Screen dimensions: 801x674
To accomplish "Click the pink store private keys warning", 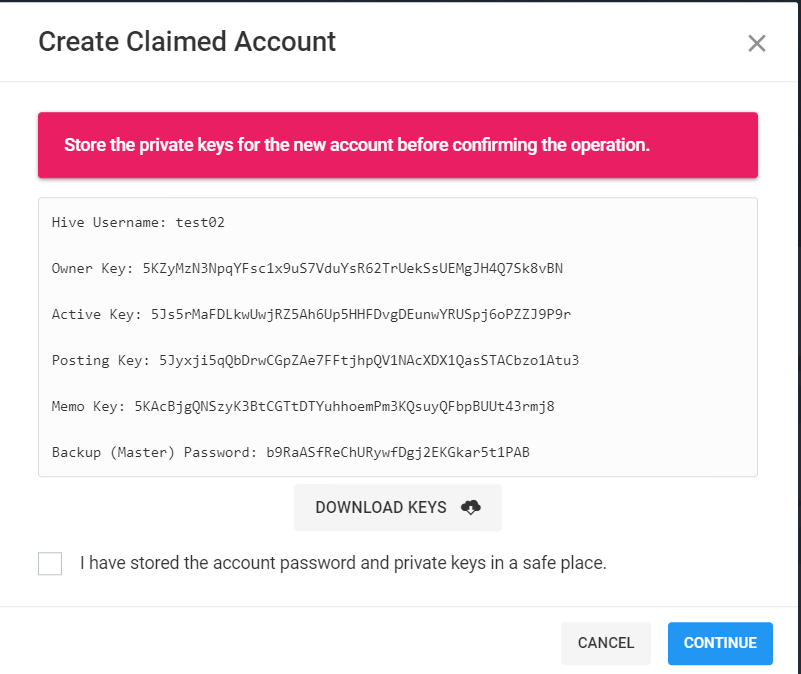I will tap(397, 145).
